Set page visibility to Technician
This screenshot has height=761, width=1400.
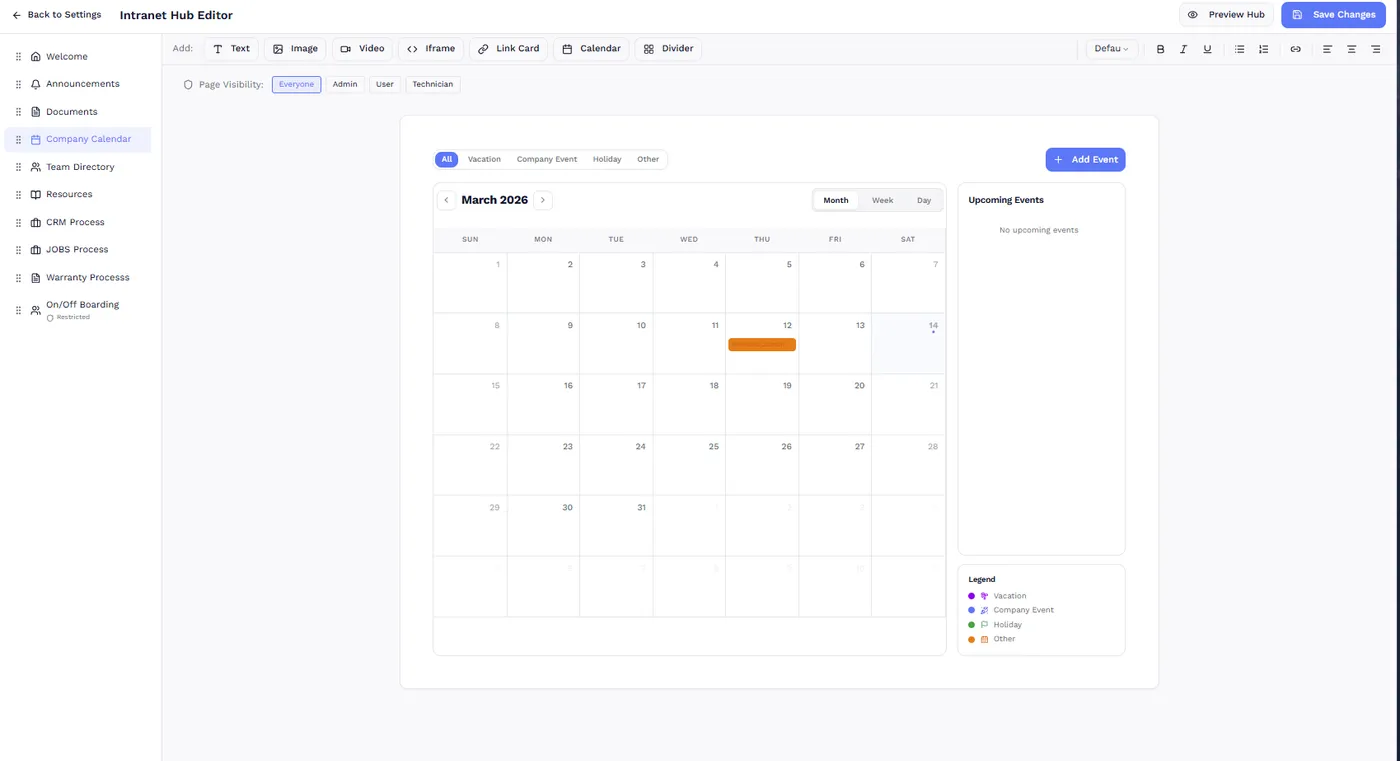pyautogui.click(x=433, y=85)
